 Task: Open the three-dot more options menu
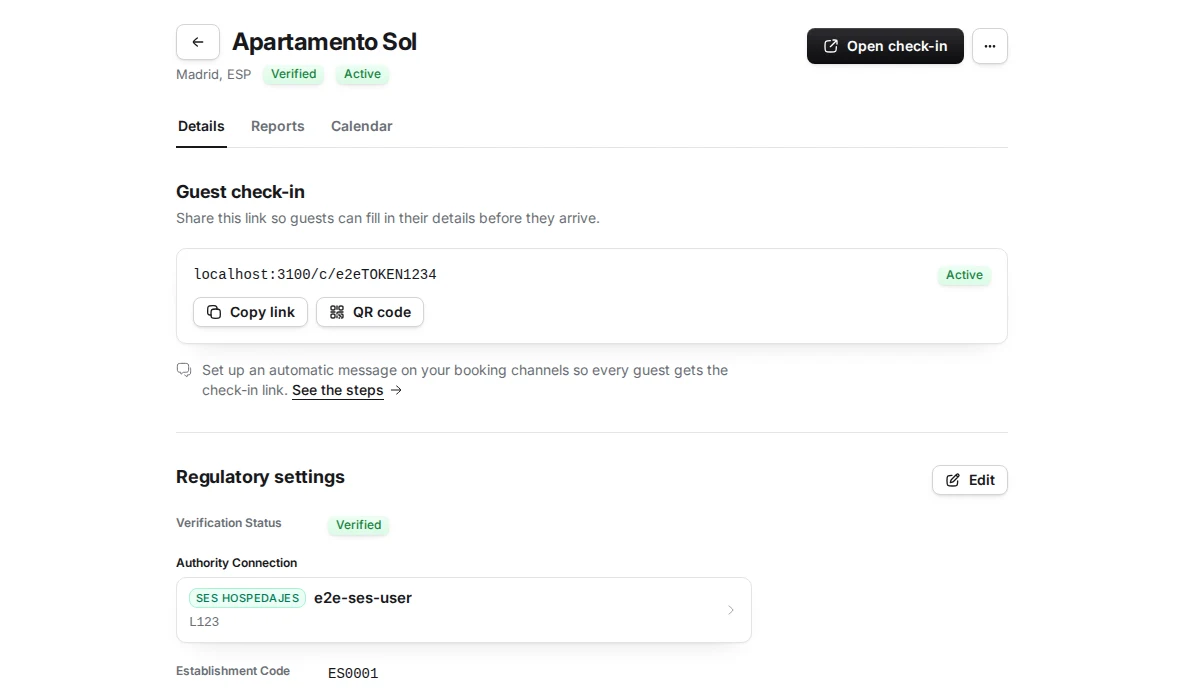coord(989,46)
